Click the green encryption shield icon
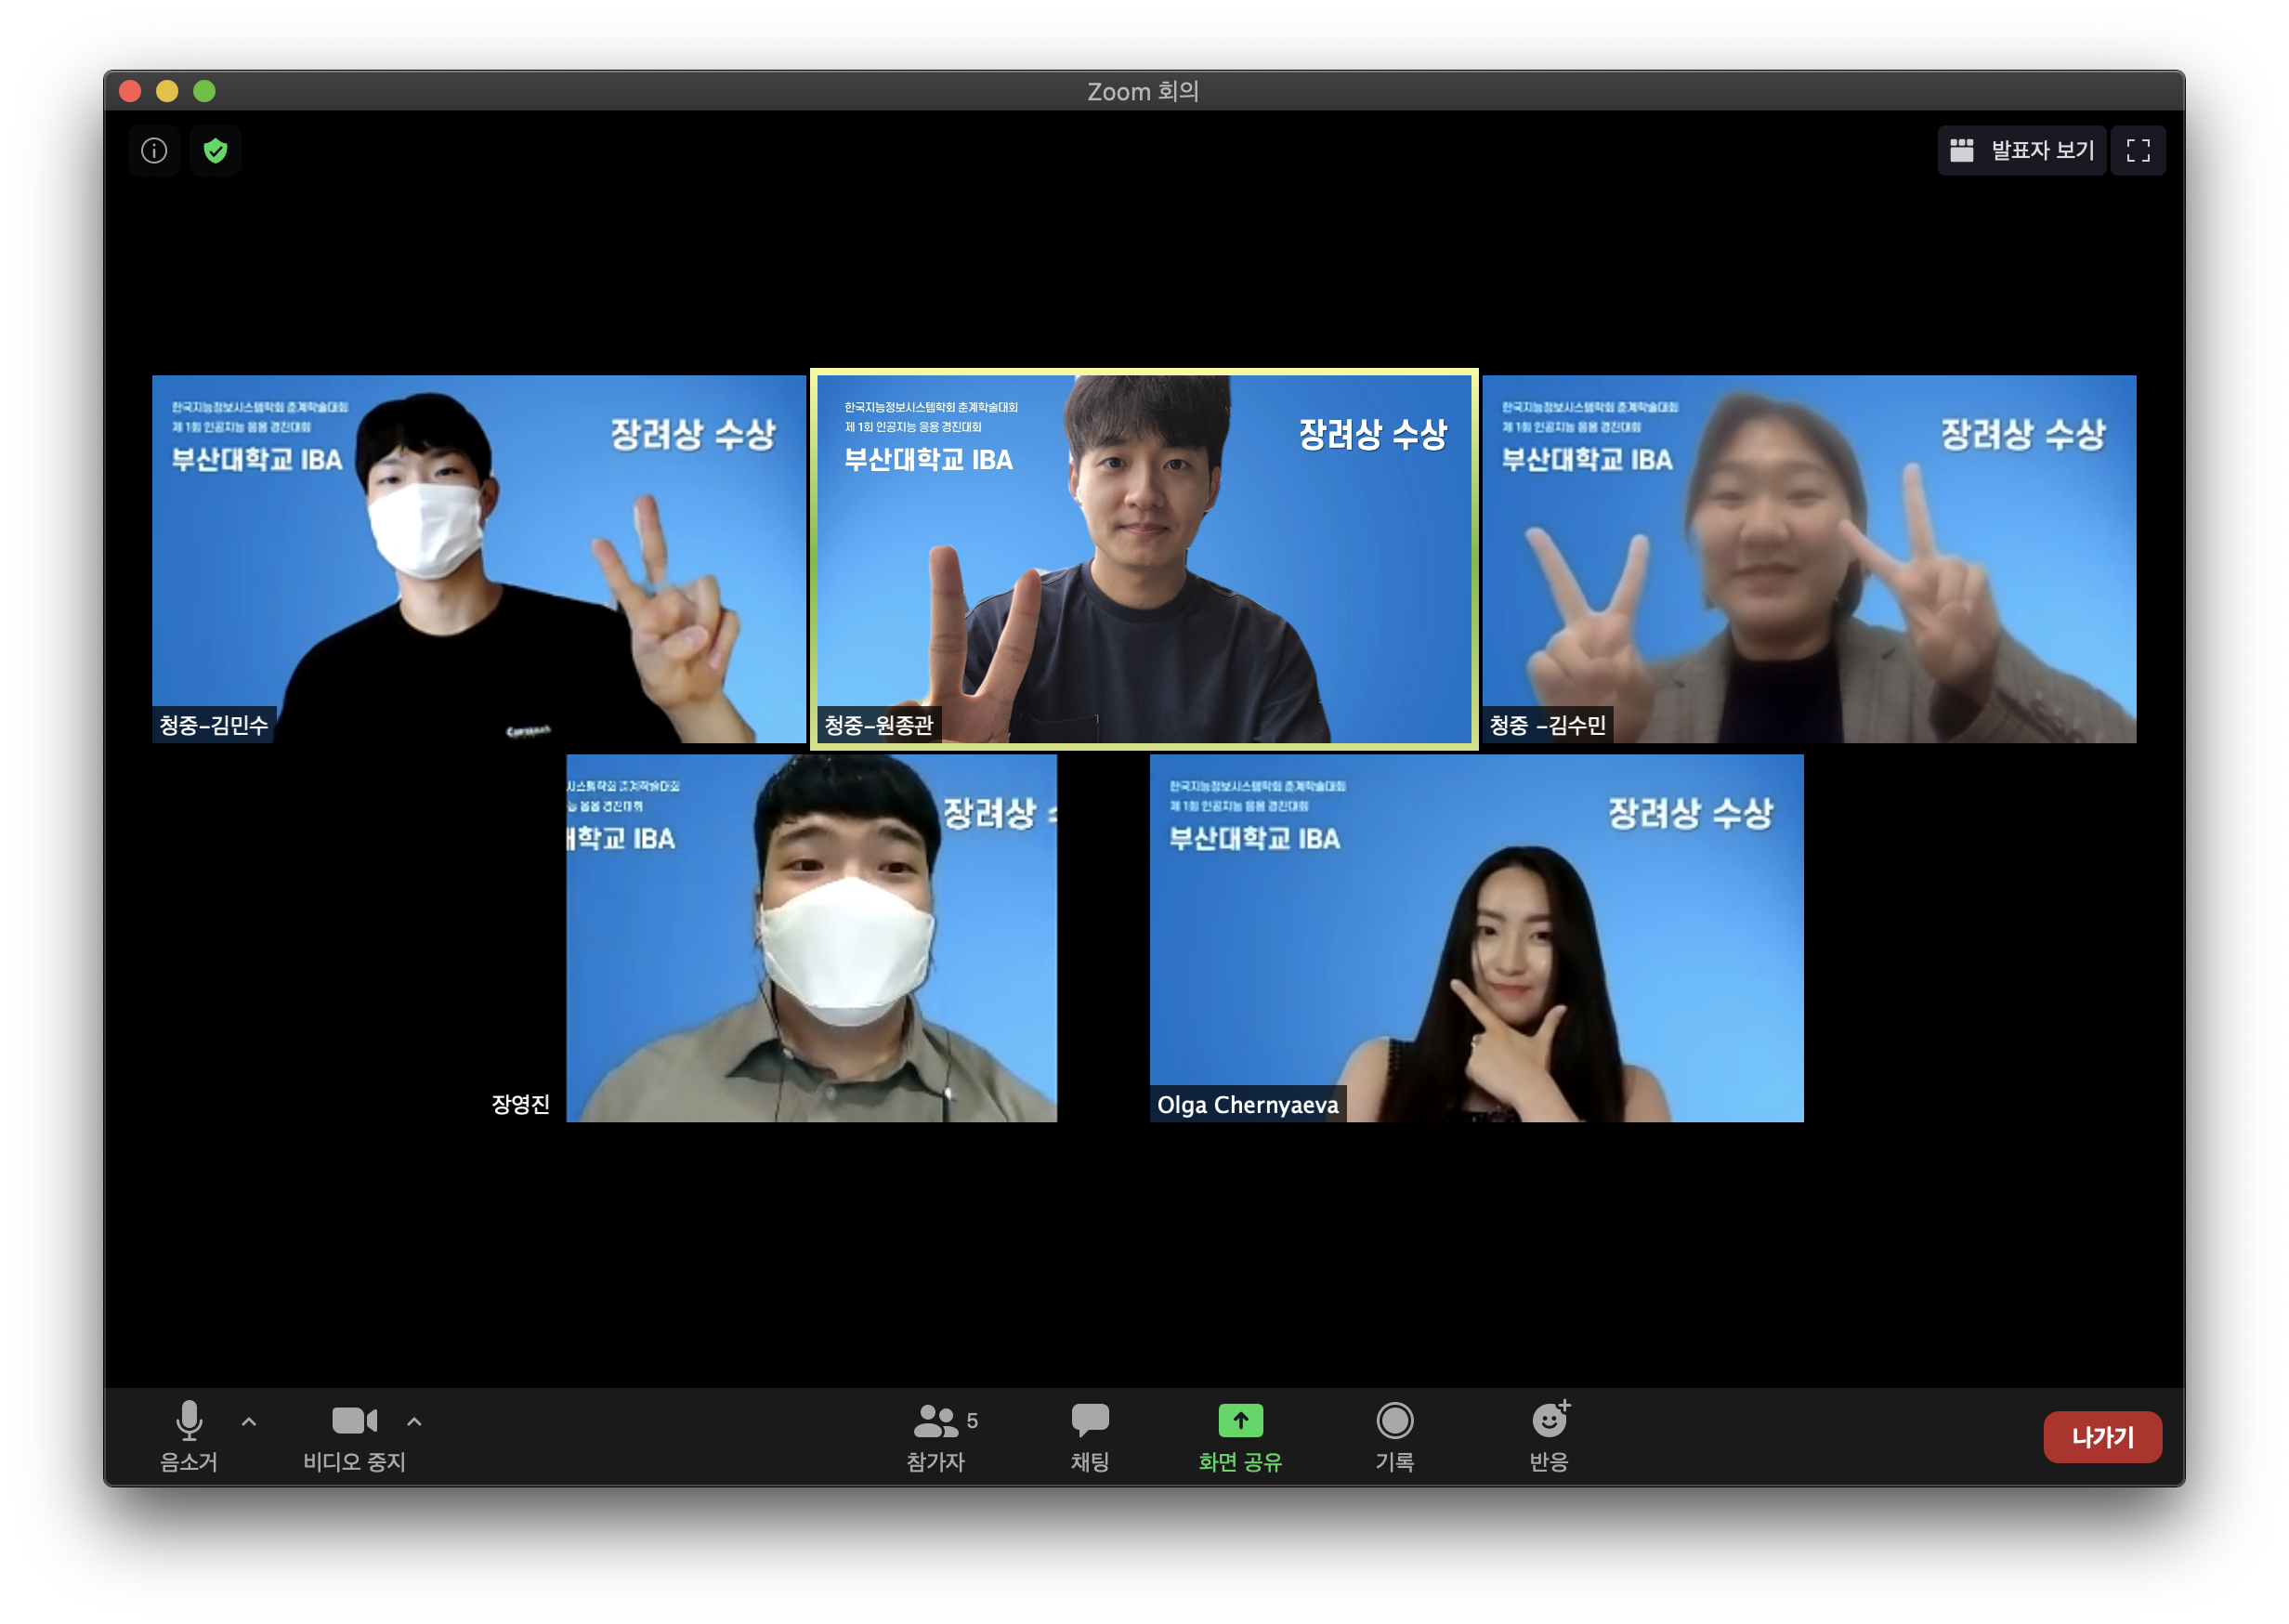2289x1624 pixels. coord(215,151)
